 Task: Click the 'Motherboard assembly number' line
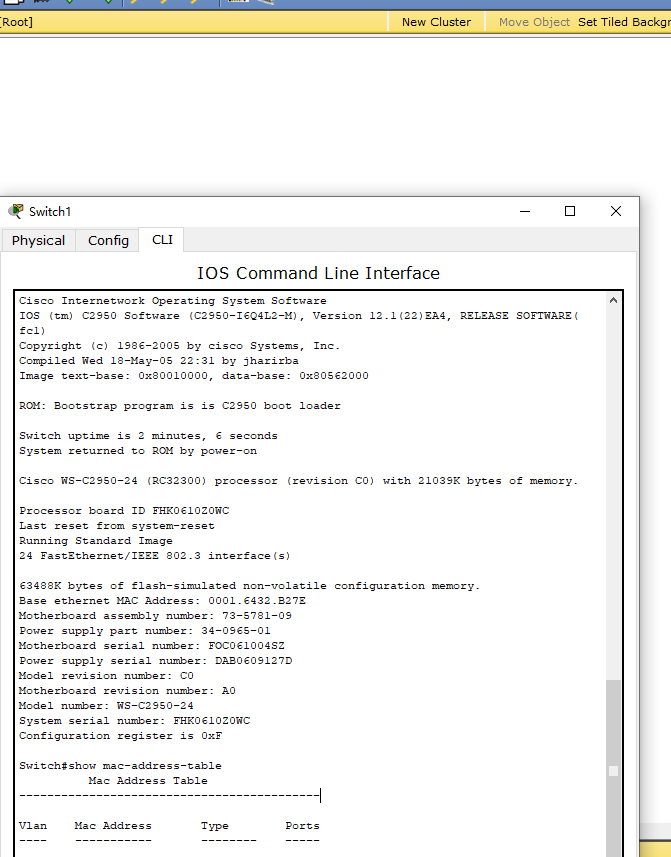(155, 615)
